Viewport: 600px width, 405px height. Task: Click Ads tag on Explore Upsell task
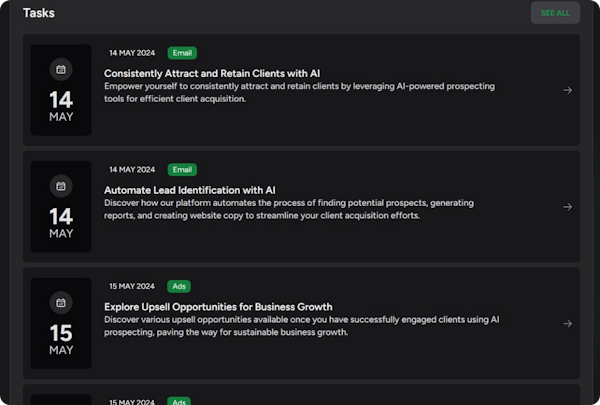point(179,286)
